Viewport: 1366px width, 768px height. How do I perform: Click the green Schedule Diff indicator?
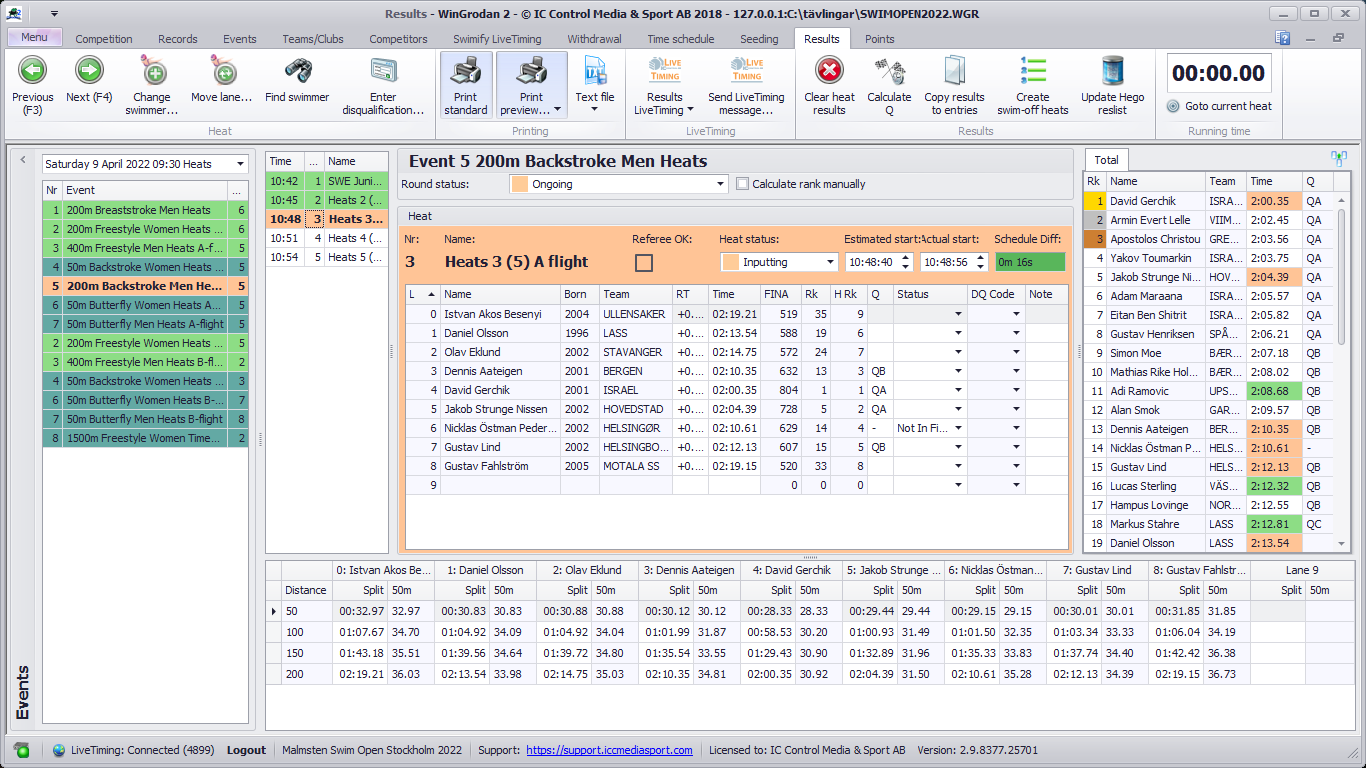[x=1029, y=262]
